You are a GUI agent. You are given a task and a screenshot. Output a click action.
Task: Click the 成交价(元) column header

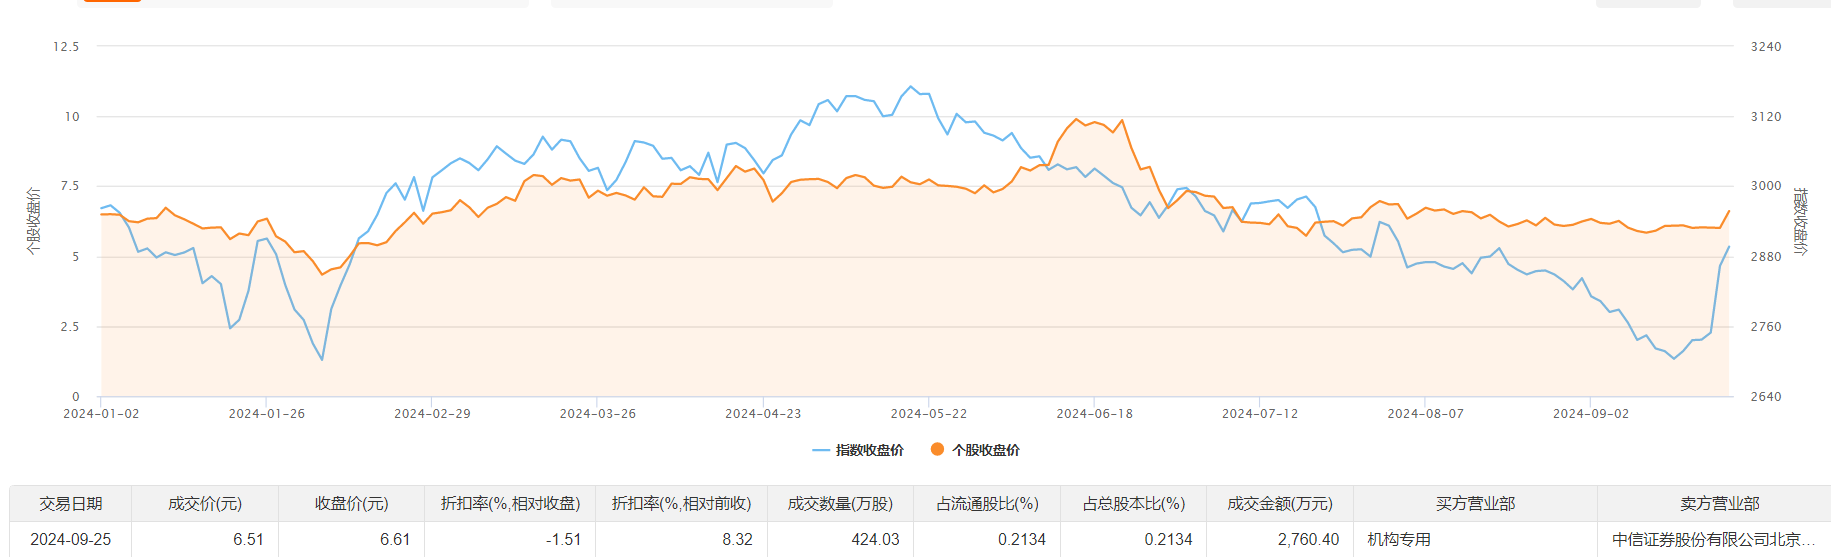pyautogui.click(x=205, y=504)
